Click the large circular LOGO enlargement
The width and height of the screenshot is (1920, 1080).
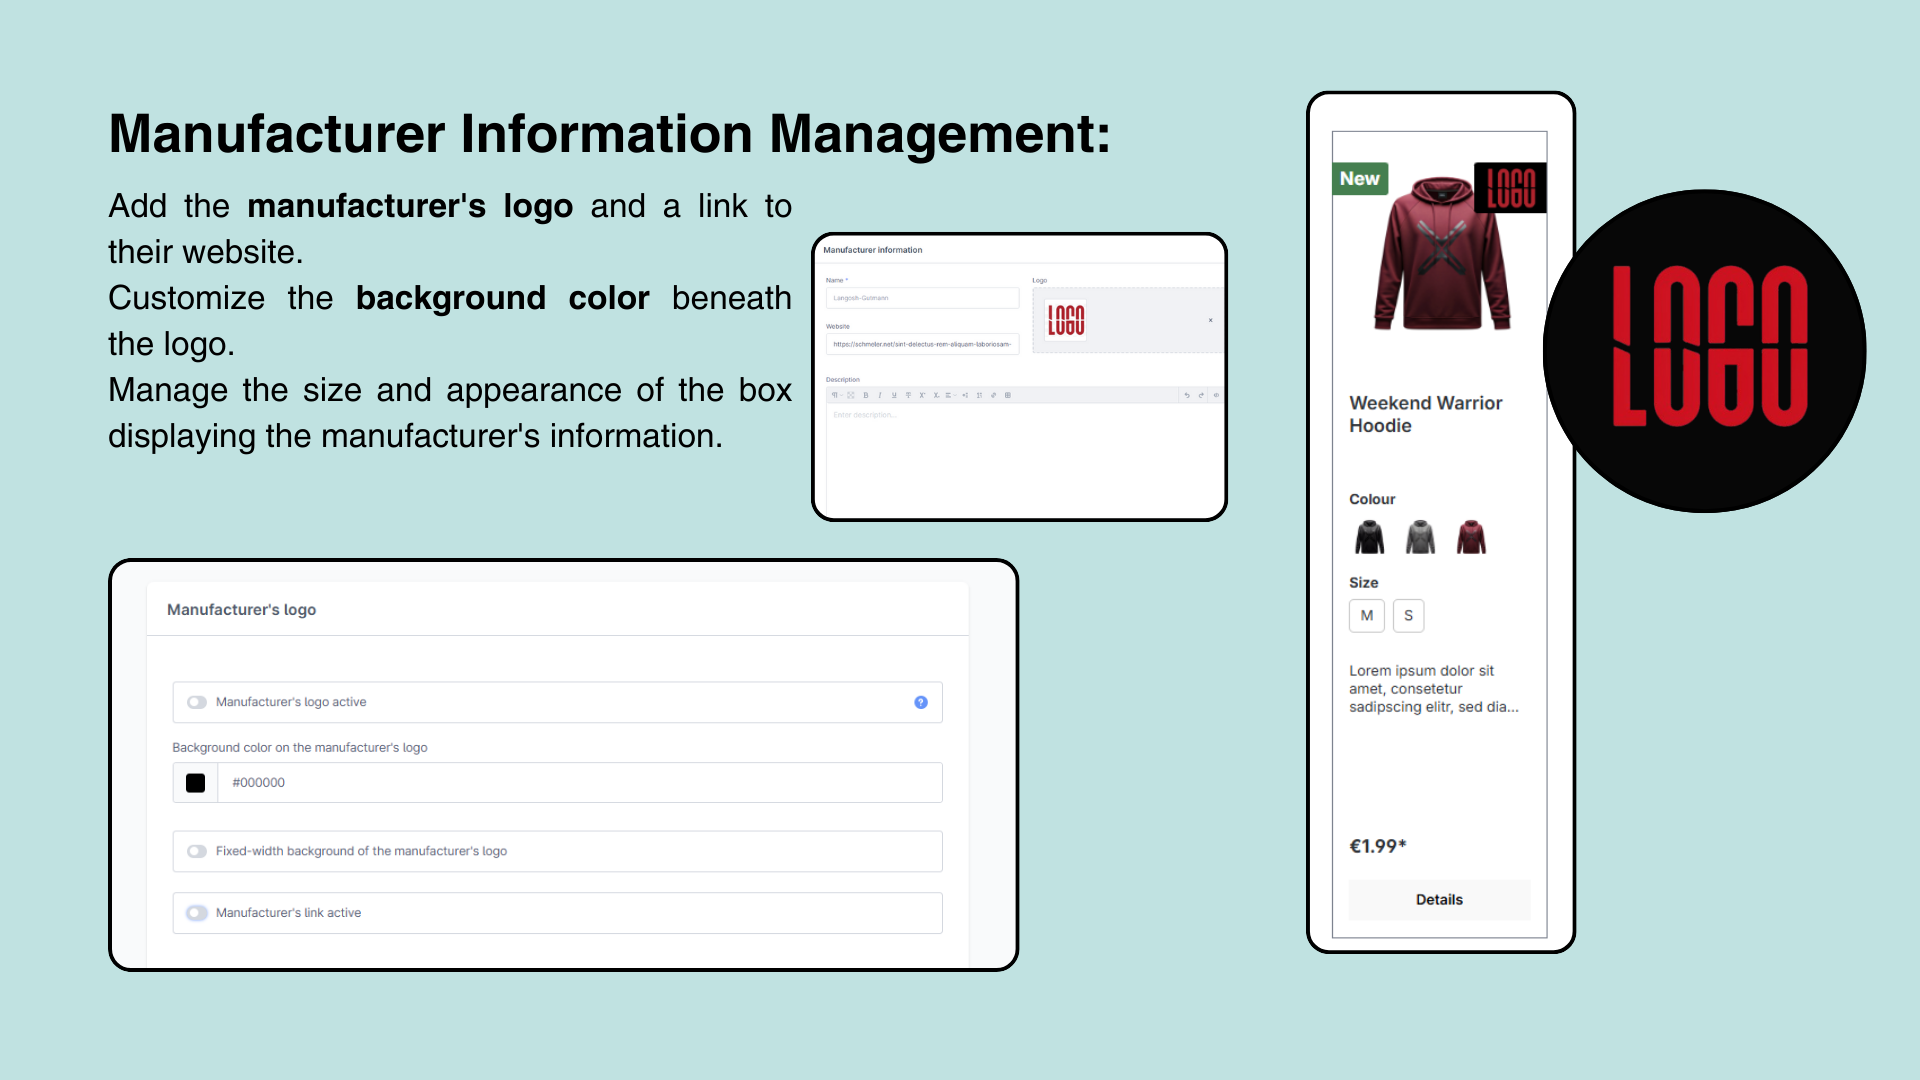[1705, 351]
